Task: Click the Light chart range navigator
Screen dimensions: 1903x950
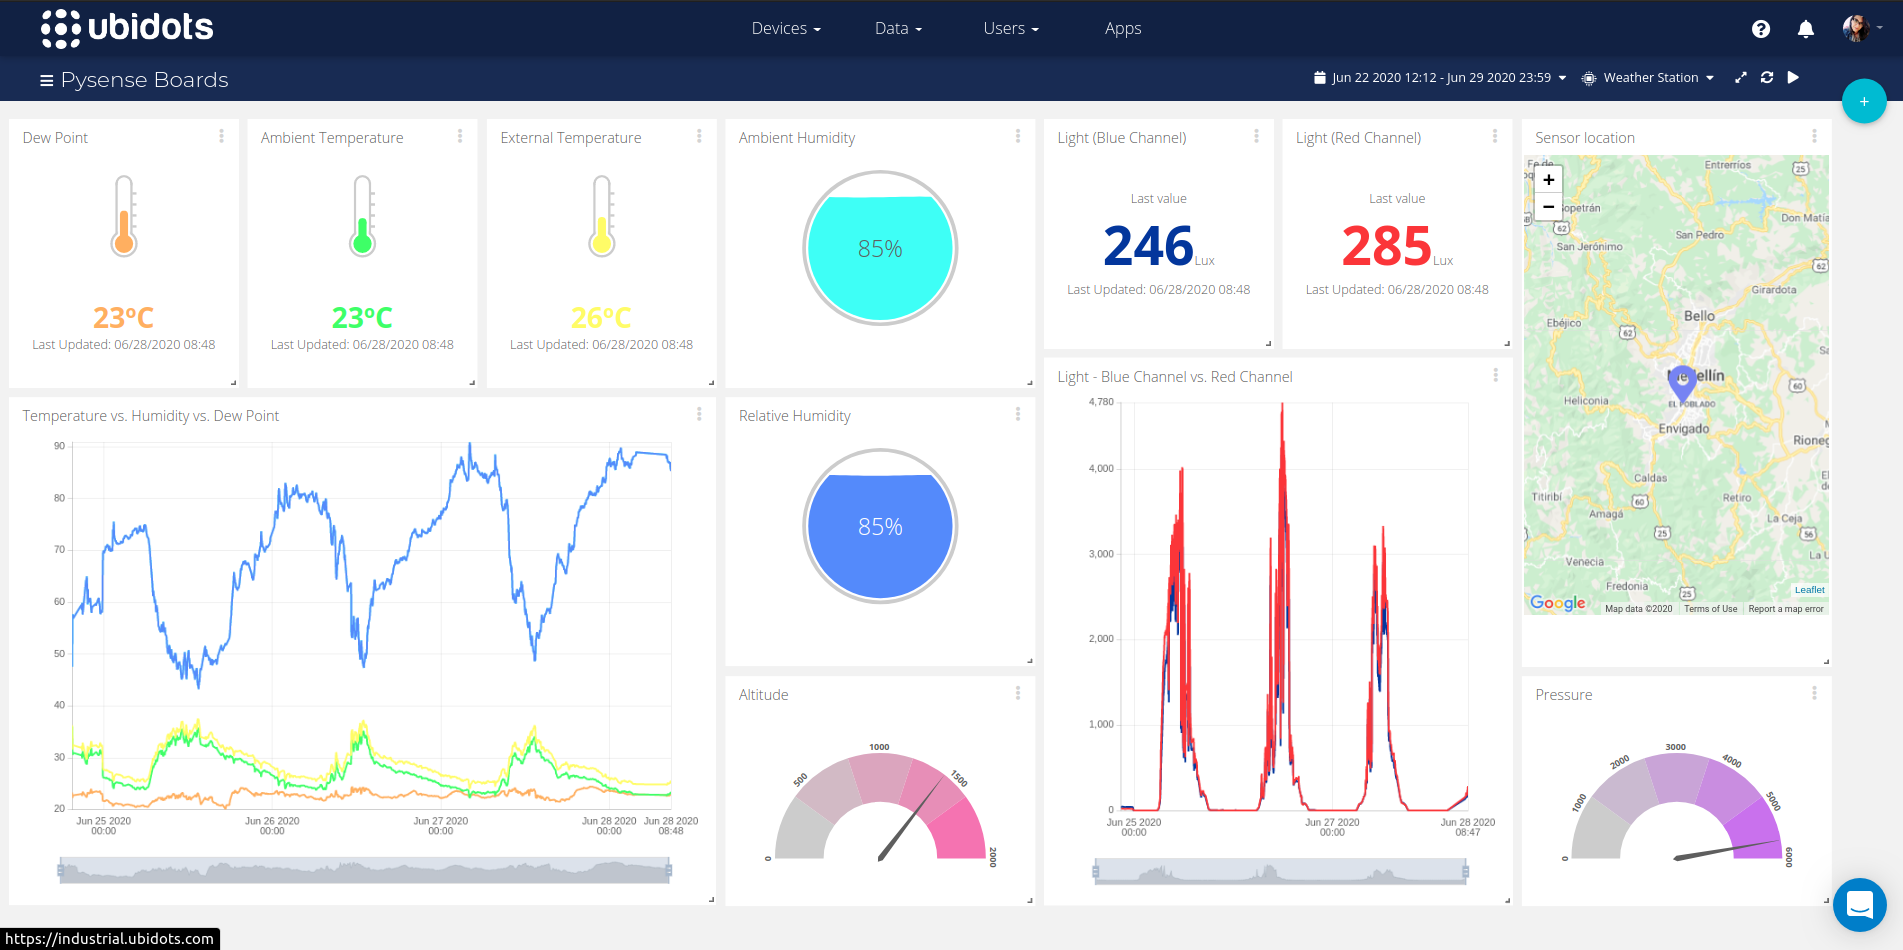Action: [1281, 872]
